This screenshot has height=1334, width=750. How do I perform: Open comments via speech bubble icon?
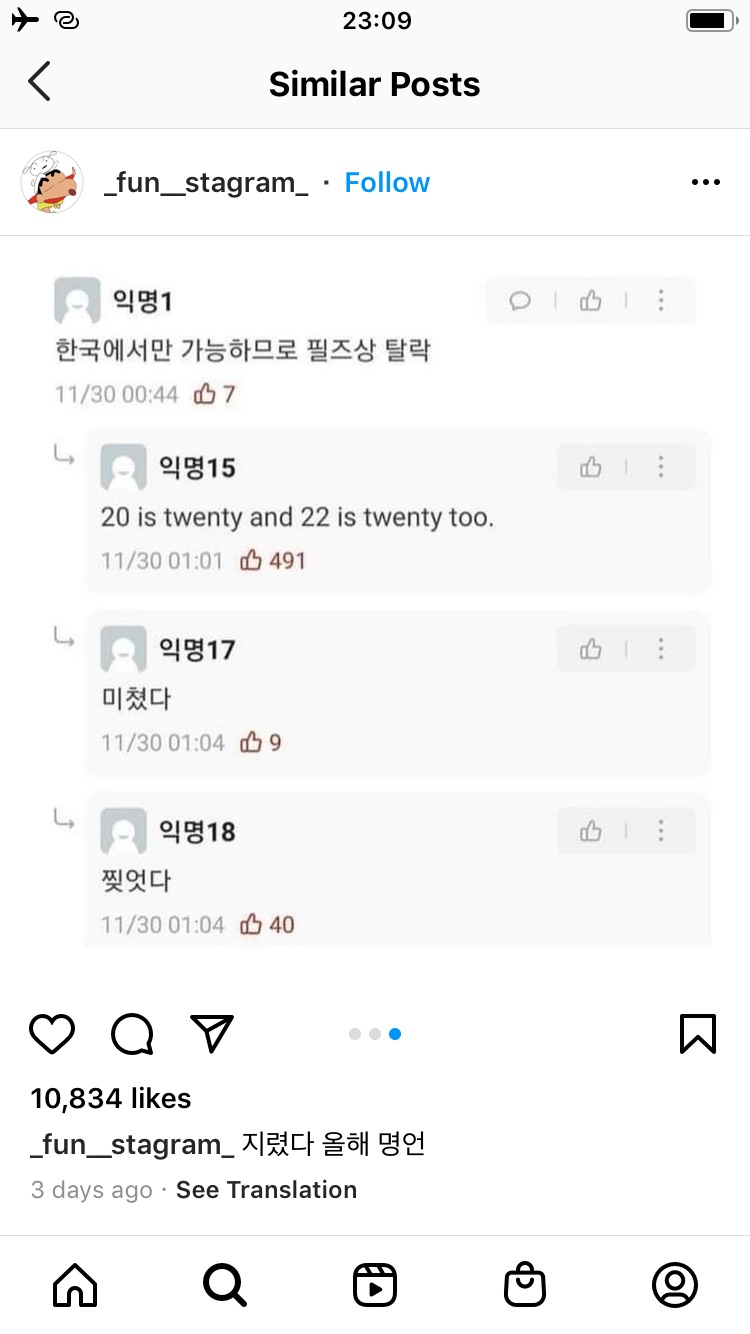point(132,1034)
